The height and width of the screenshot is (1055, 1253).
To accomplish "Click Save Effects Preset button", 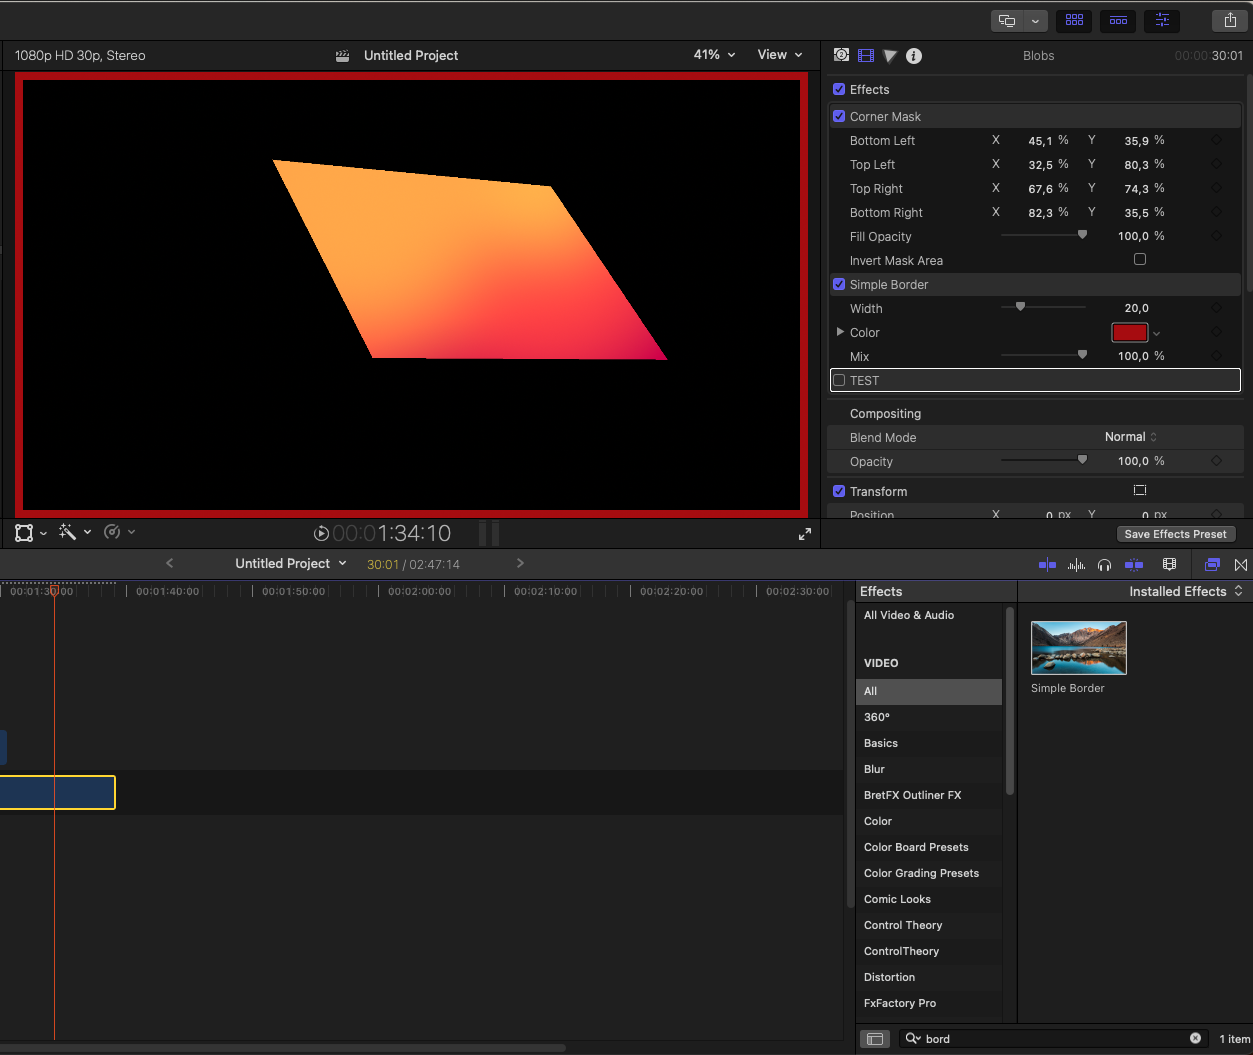I will 1175,534.
